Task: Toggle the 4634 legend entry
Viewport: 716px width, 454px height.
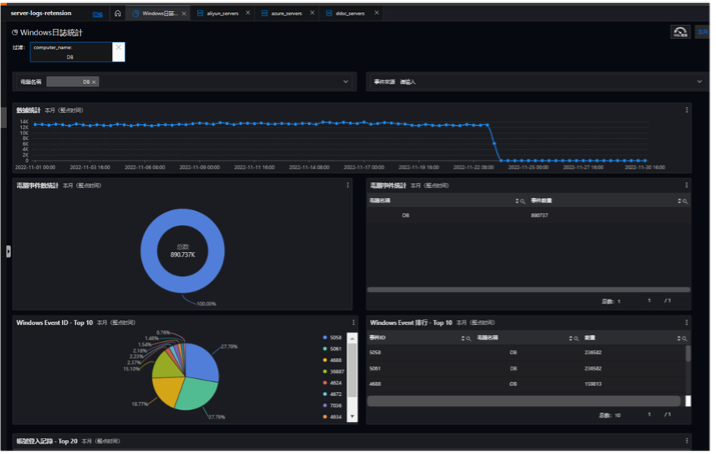Action: [x=332, y=417]
